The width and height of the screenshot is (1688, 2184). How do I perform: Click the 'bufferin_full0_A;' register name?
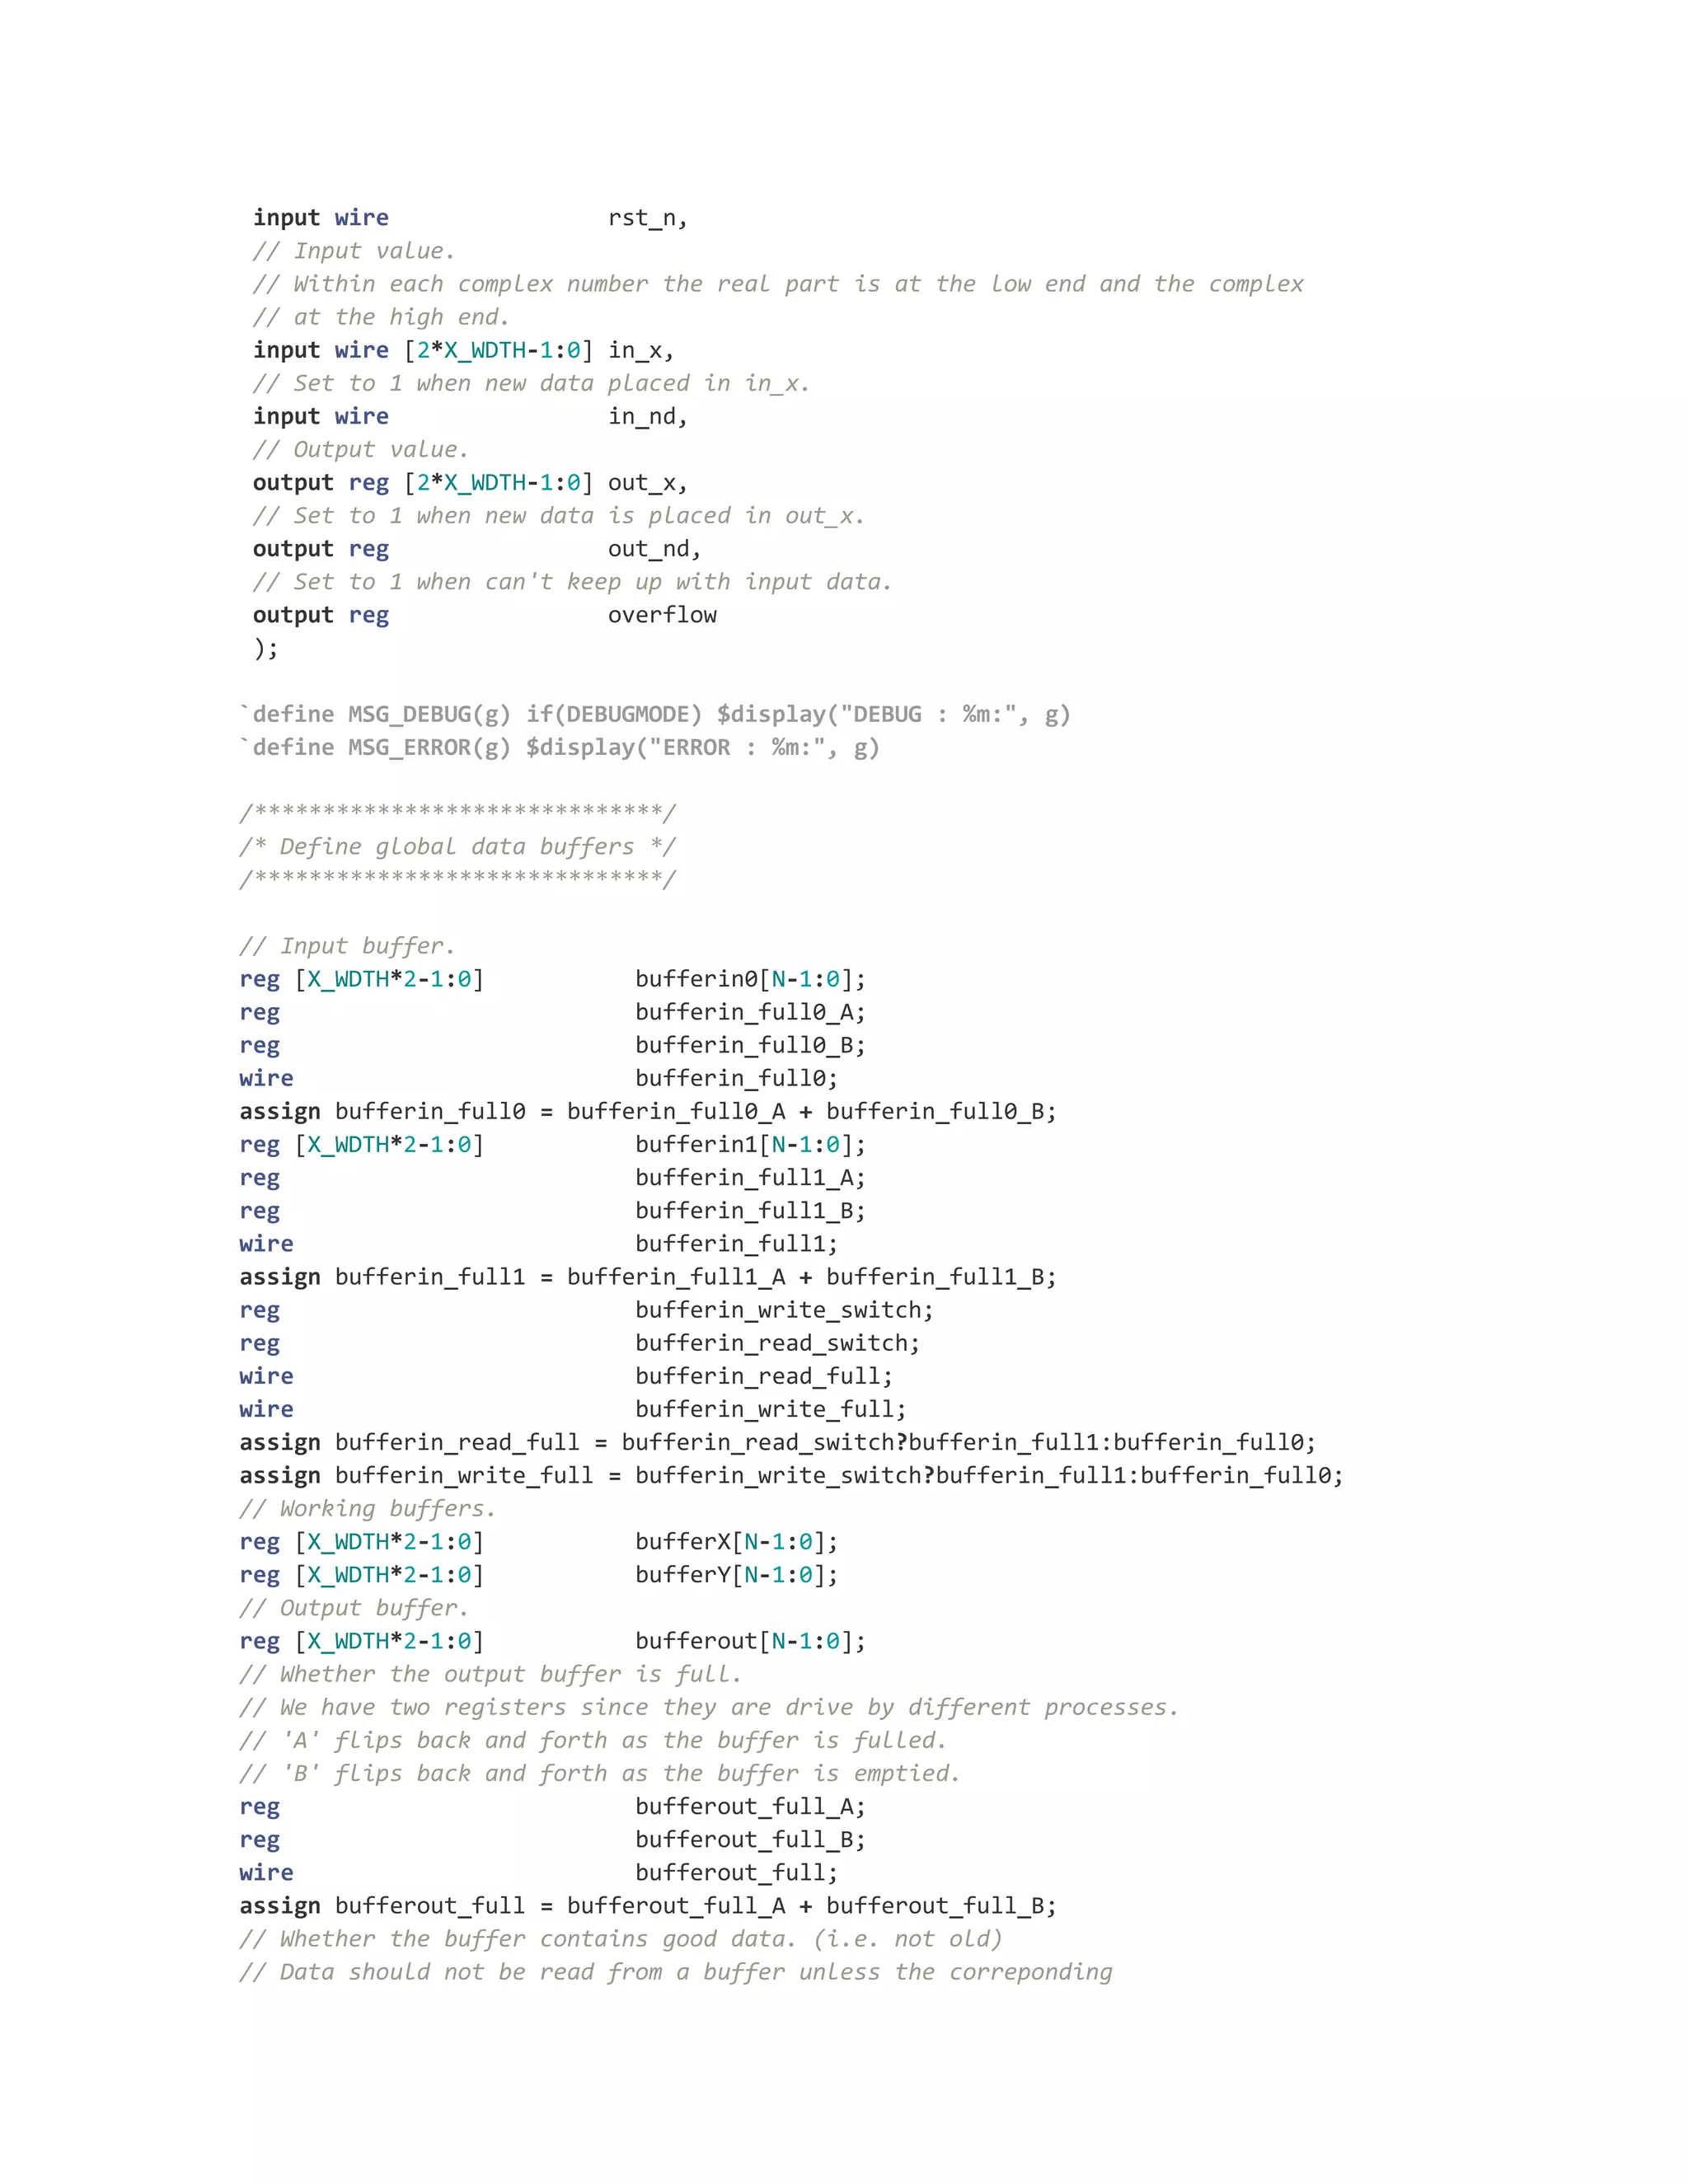(x=750, y=1012)
